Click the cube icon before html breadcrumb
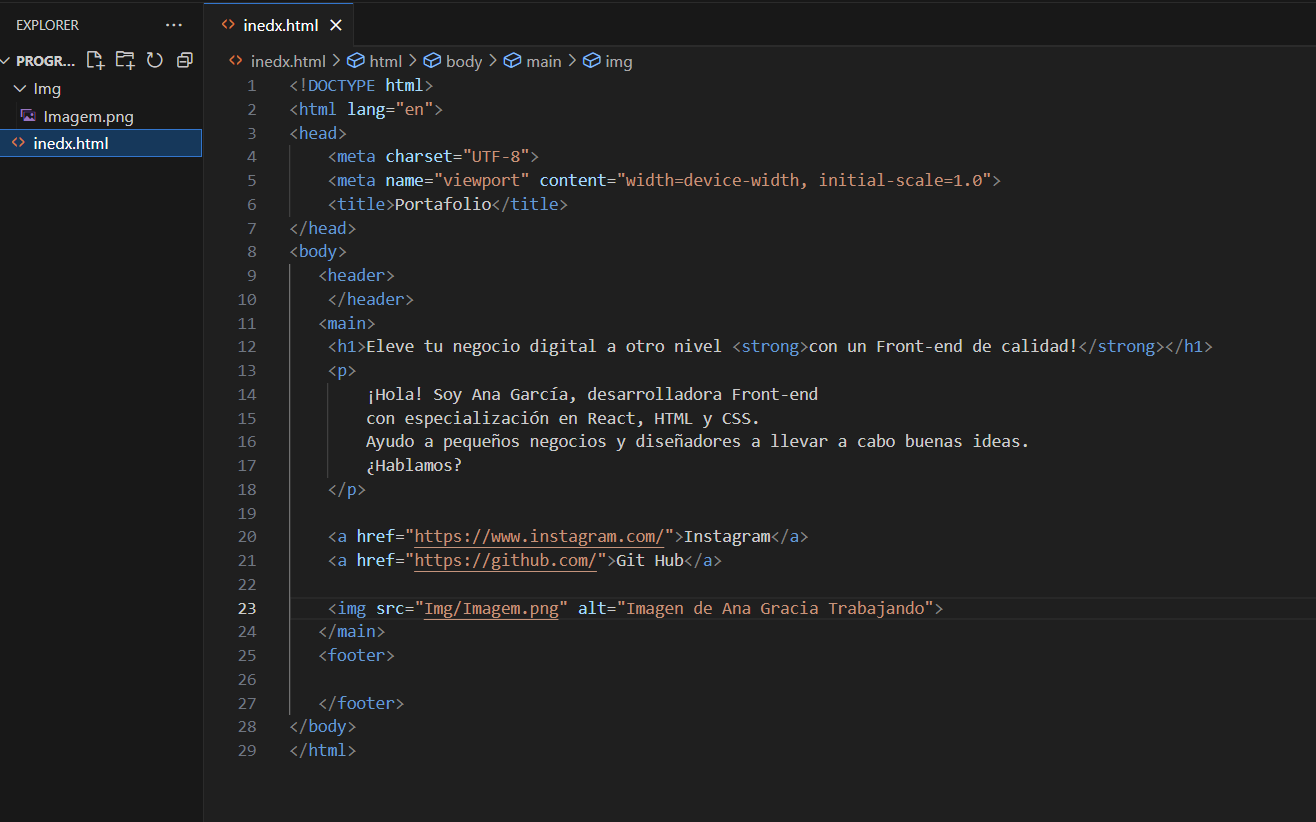 click(x=356, y=61)
